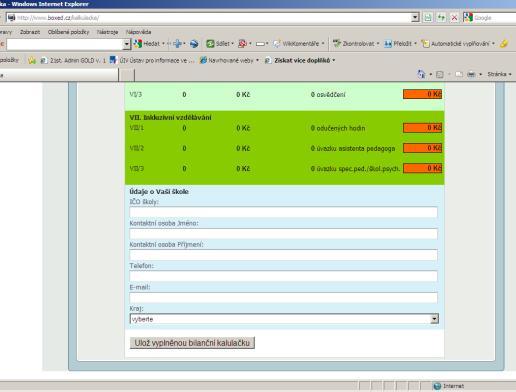Expand the Stránka menu dropdown
Viewport: 516px width, 392px height.
[499, 74]
